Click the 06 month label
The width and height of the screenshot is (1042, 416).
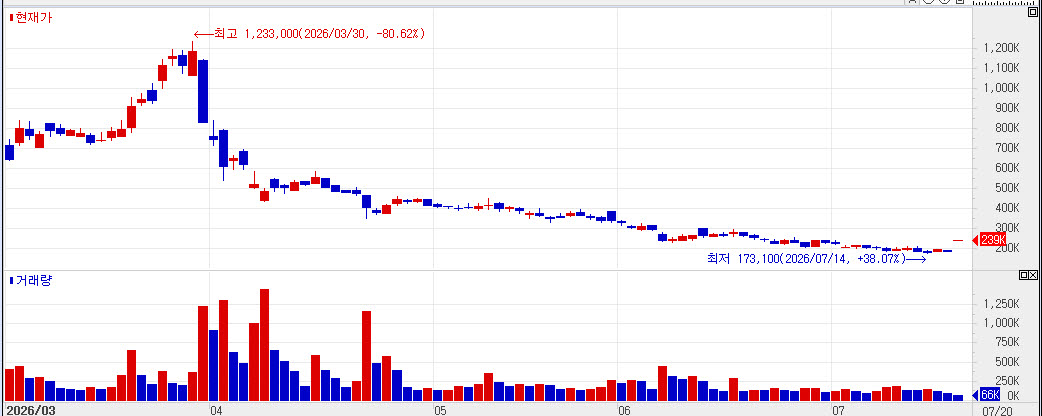click(624, 411)
